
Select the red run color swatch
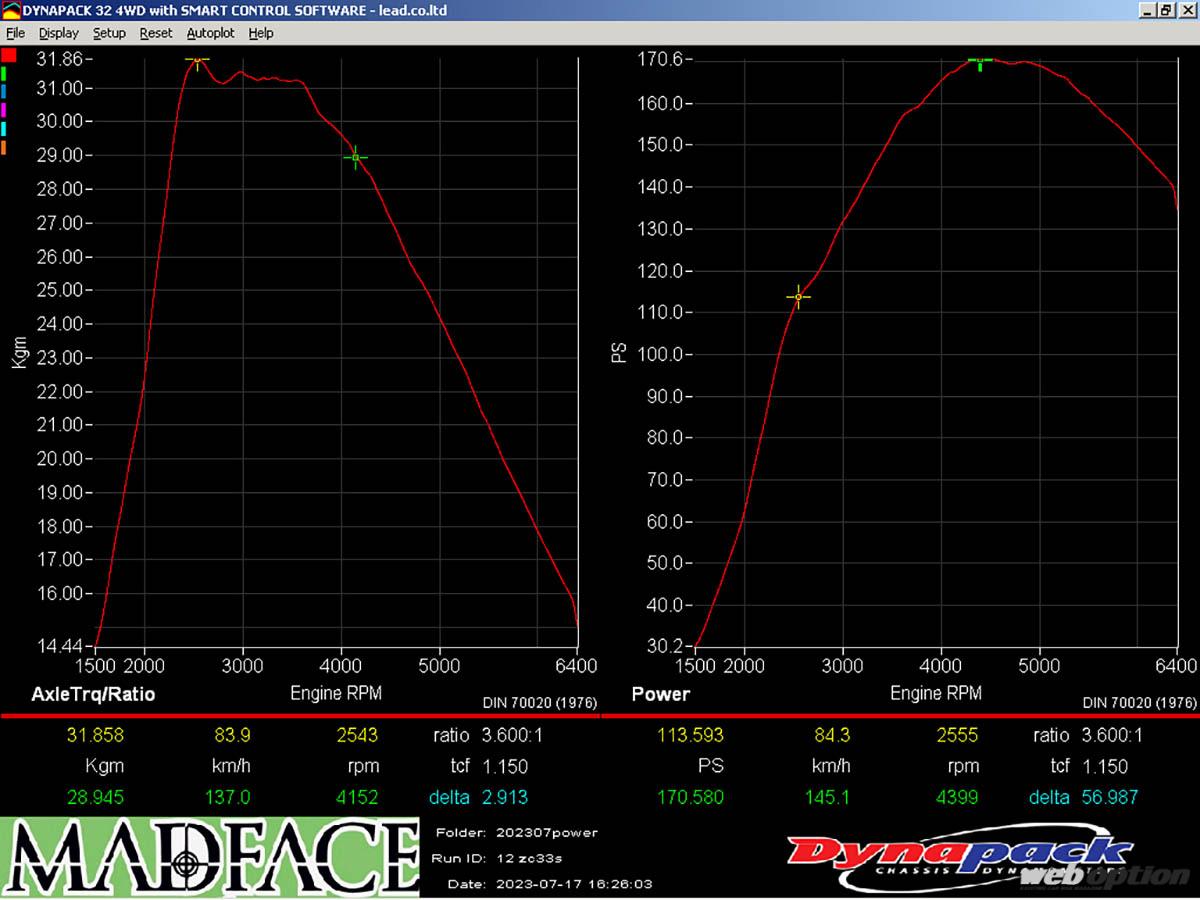point(8,55)
